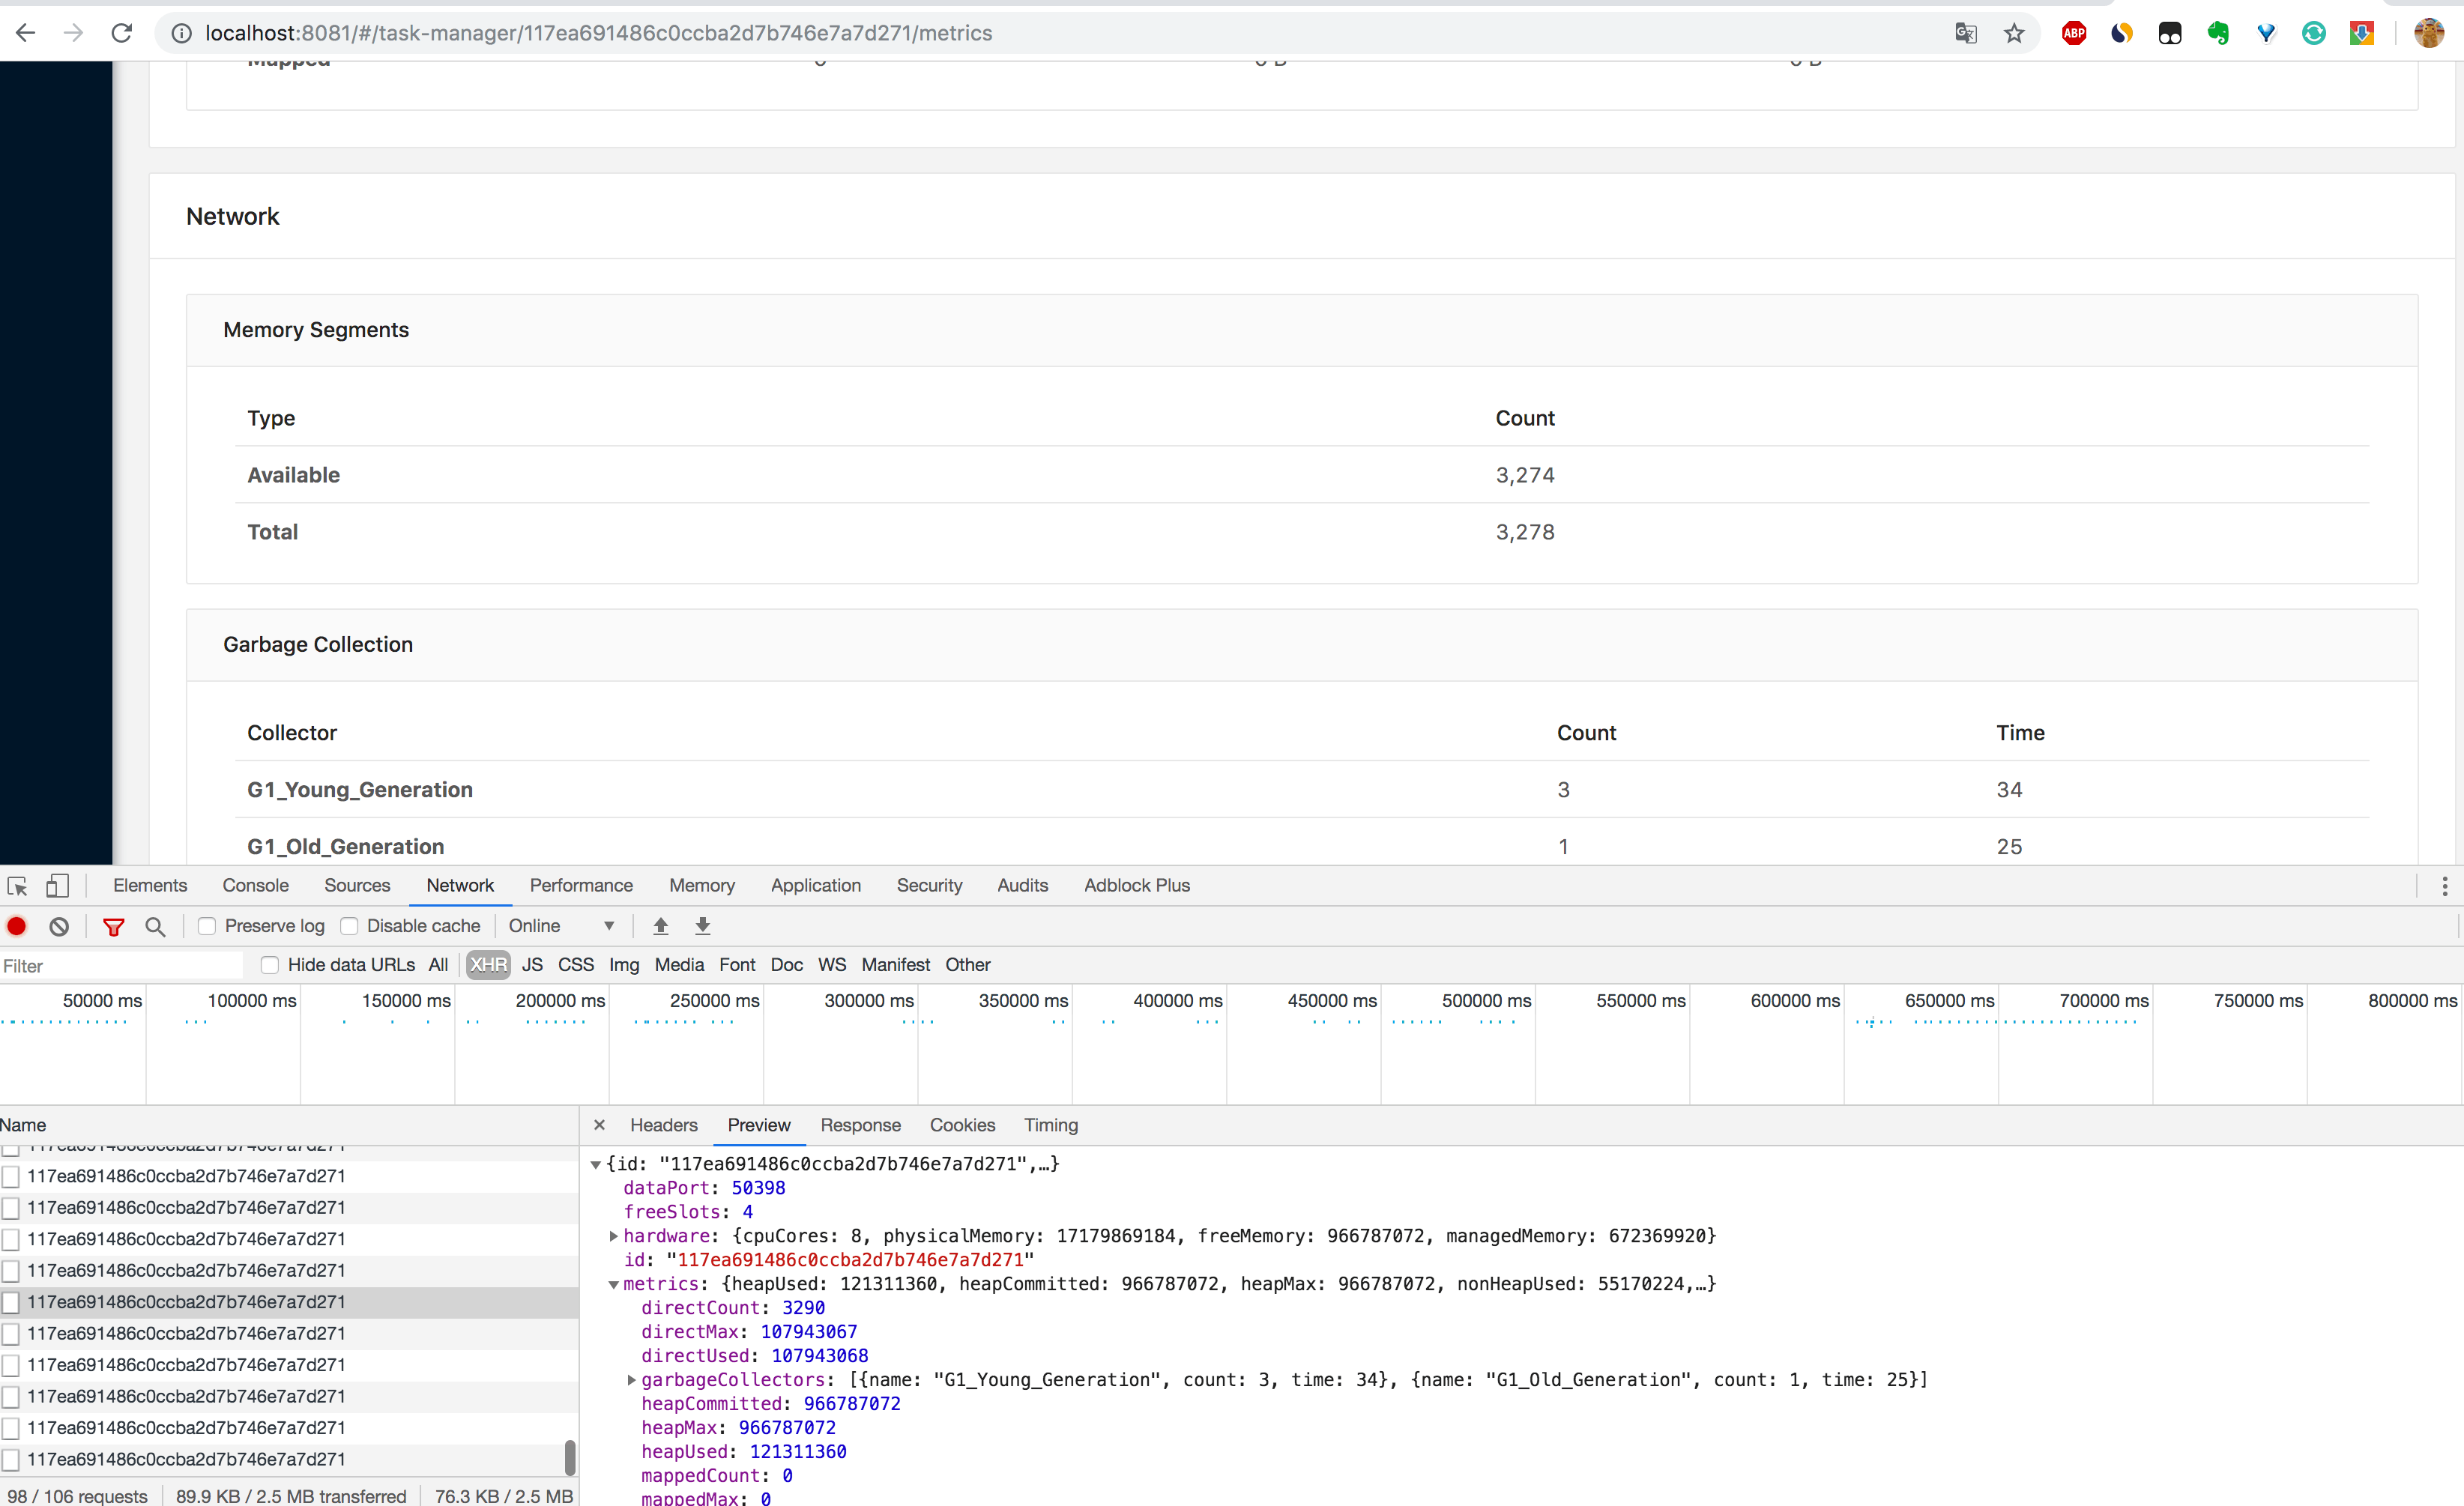
Task: Open the Sources tab
Action: pos(357,886)
